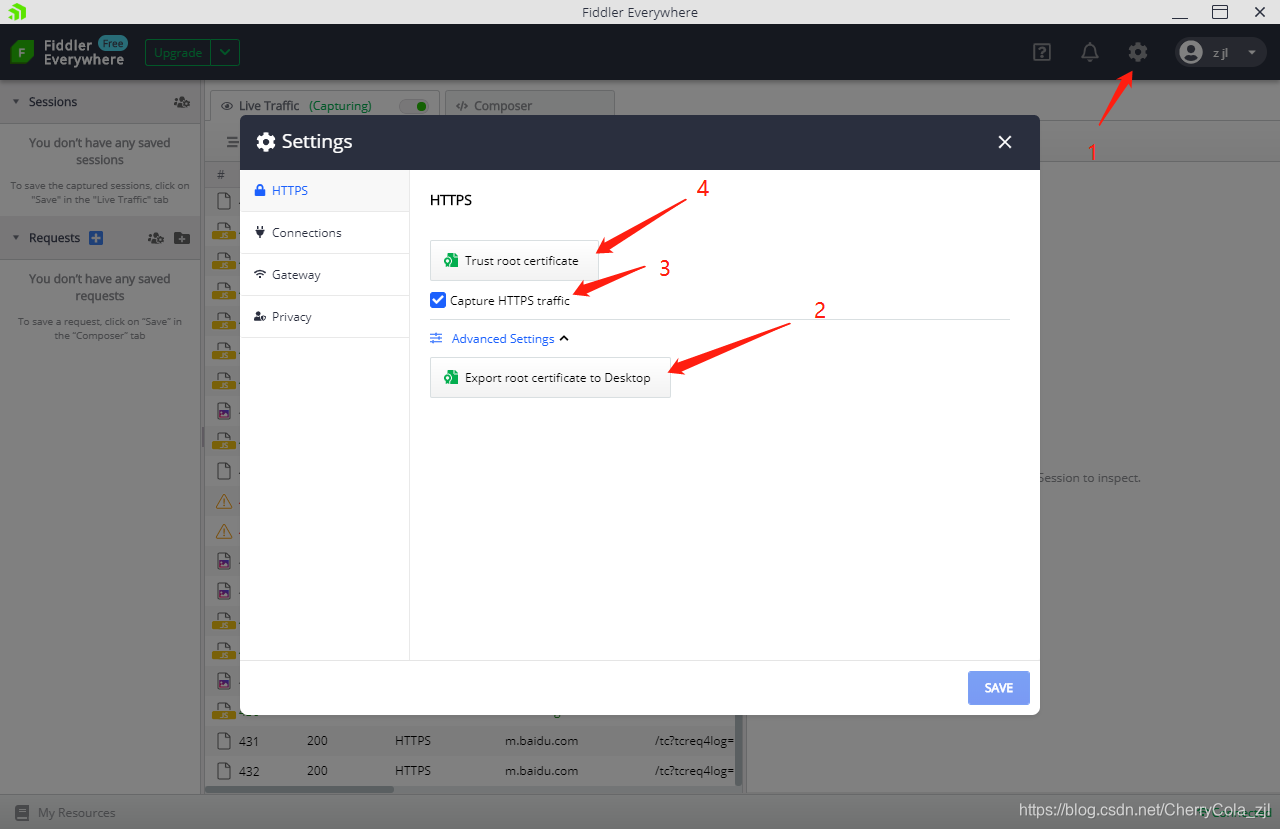Click the Upgrade button
1280x829 pixels.
pos(179,53)
